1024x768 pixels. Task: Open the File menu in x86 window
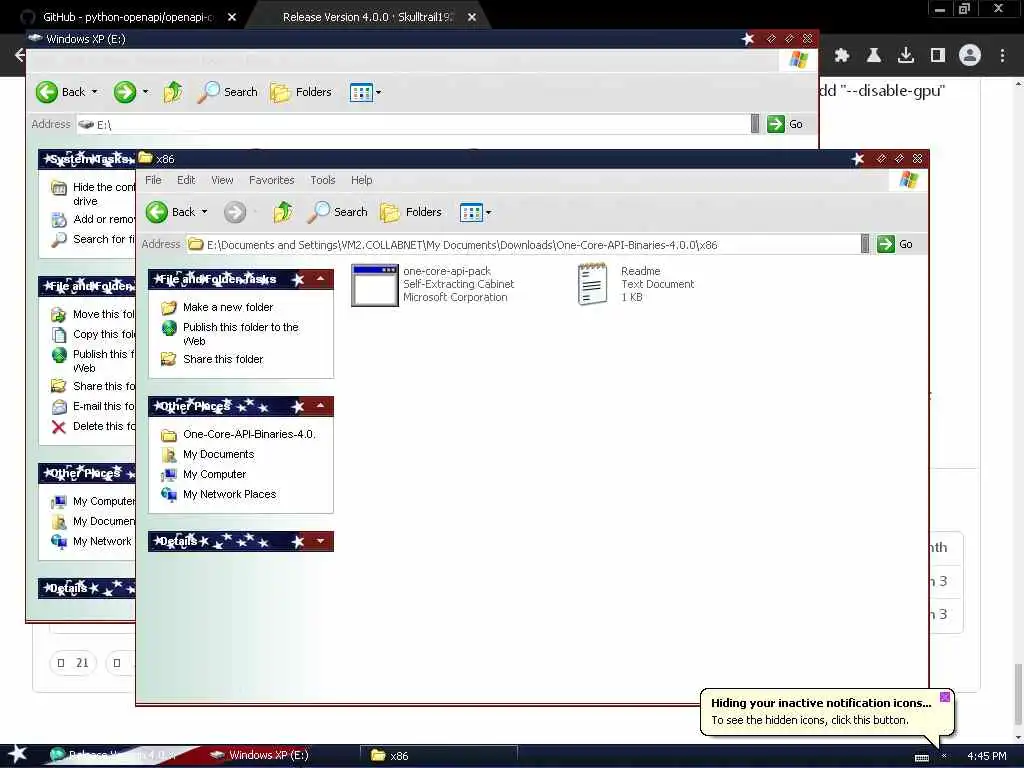click(153, 180)
